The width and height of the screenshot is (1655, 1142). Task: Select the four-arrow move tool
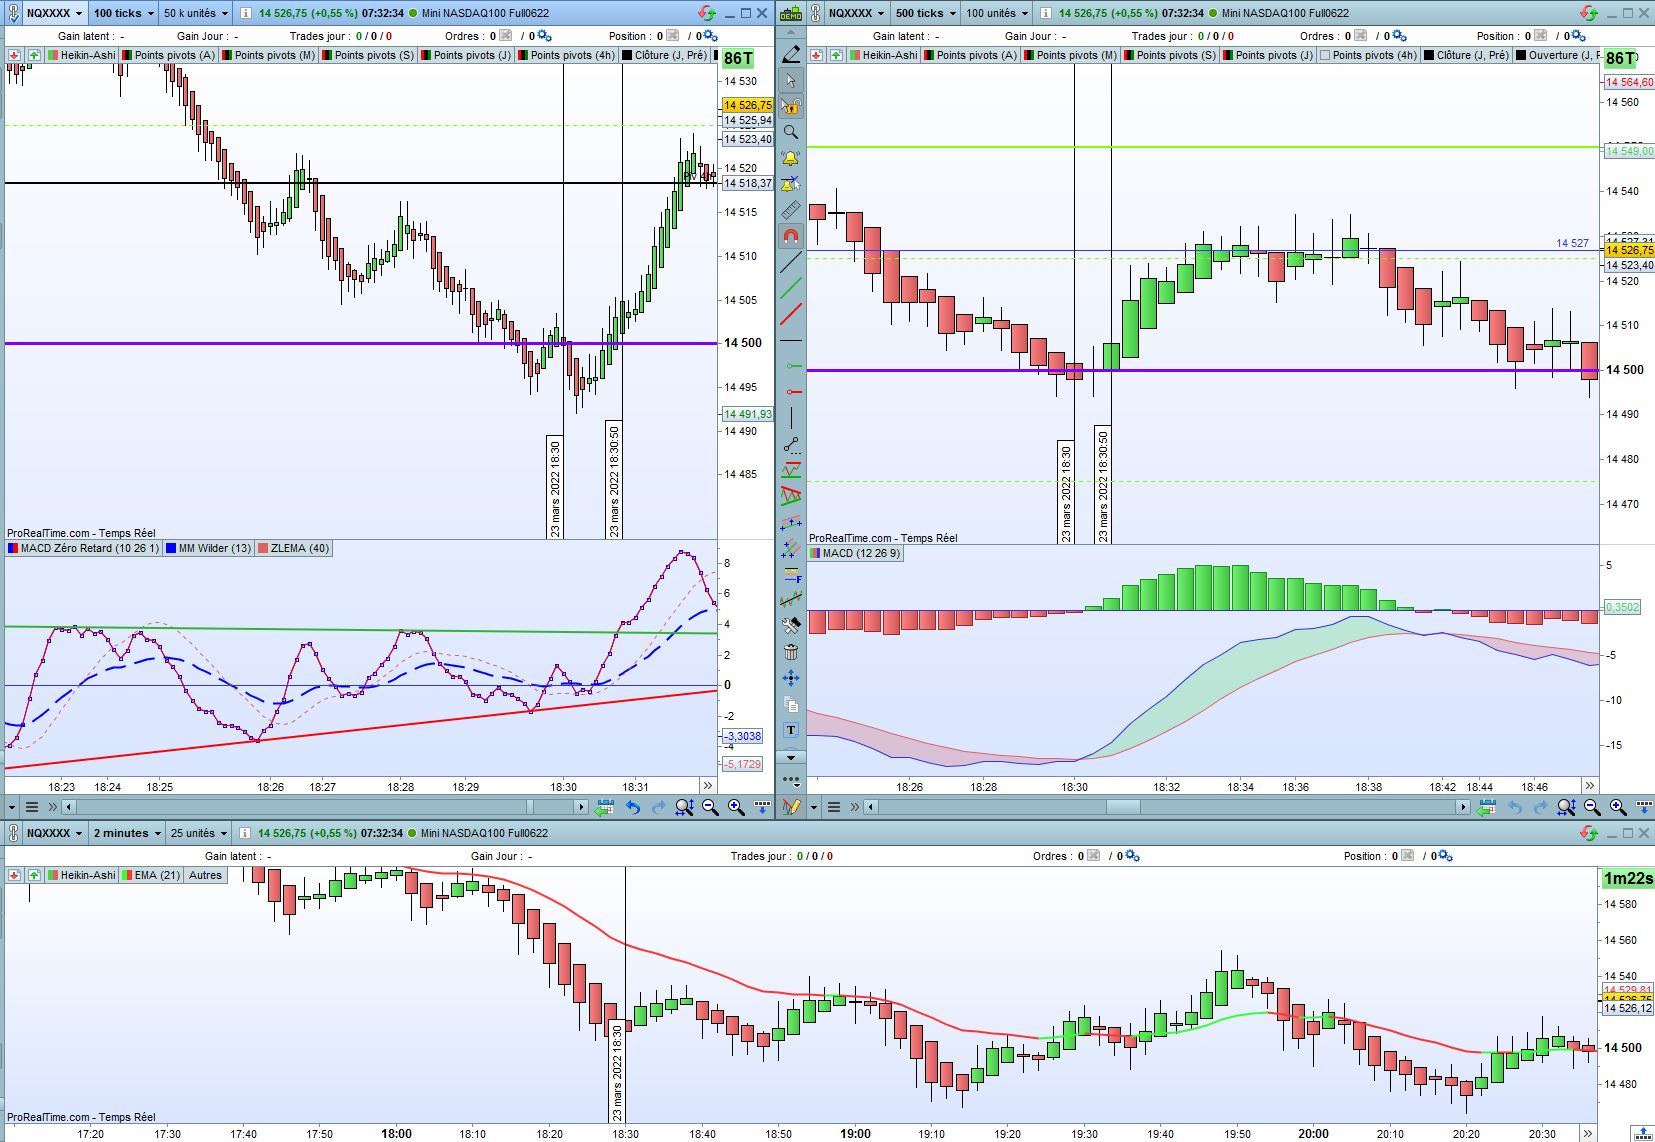[x=791, y=678]
